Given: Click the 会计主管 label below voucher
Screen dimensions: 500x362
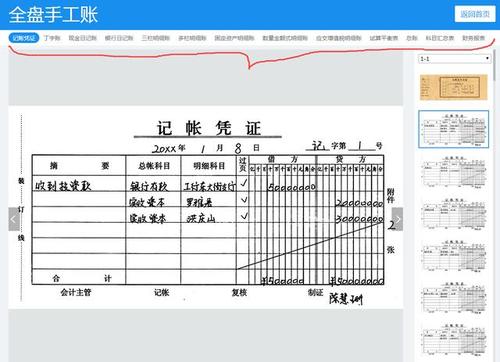Looking at the screenshot, I should pyautogui.click(x=76, y=292).
